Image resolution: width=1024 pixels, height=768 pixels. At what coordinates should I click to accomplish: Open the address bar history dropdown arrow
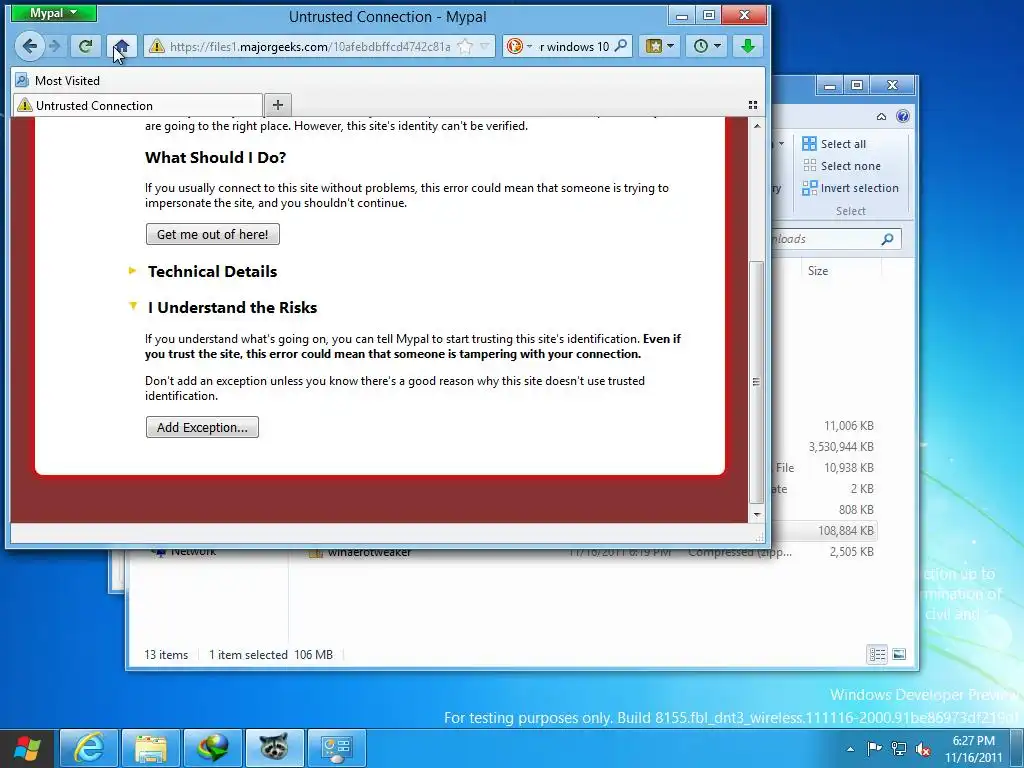[x=485, y=46]
